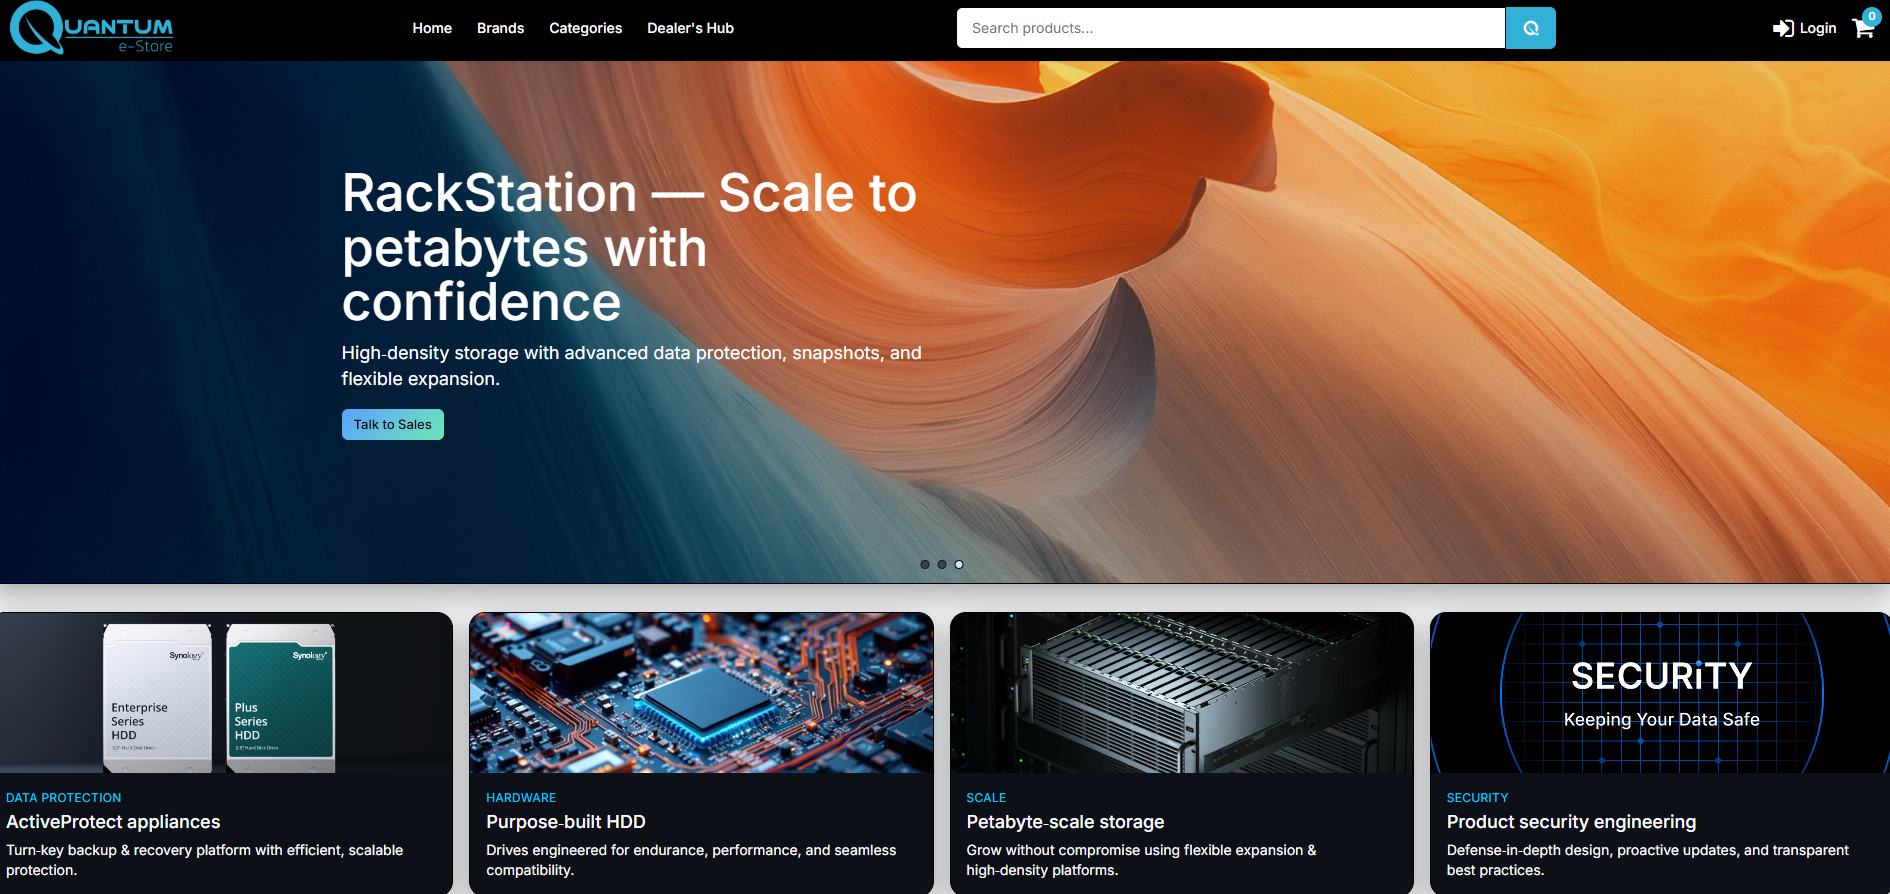
Task: Select the second carousel slide dot
Action: (x=942, y=565)
